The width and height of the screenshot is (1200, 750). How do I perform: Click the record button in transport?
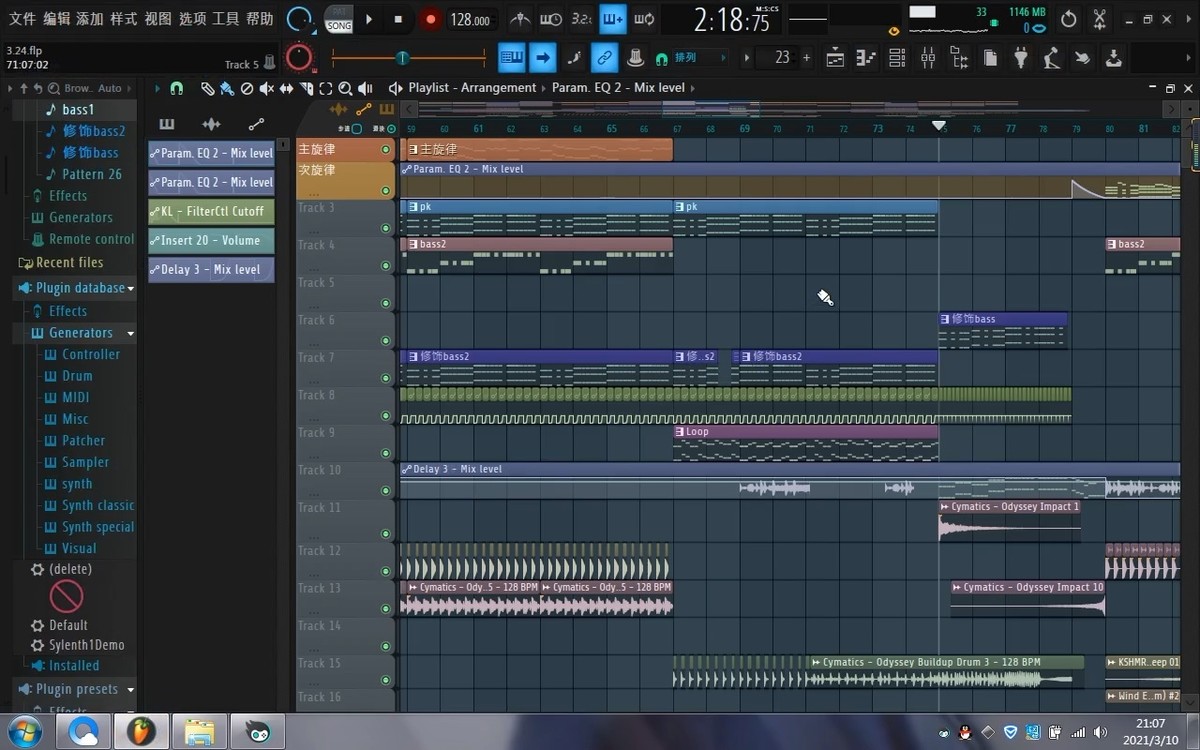430,19
